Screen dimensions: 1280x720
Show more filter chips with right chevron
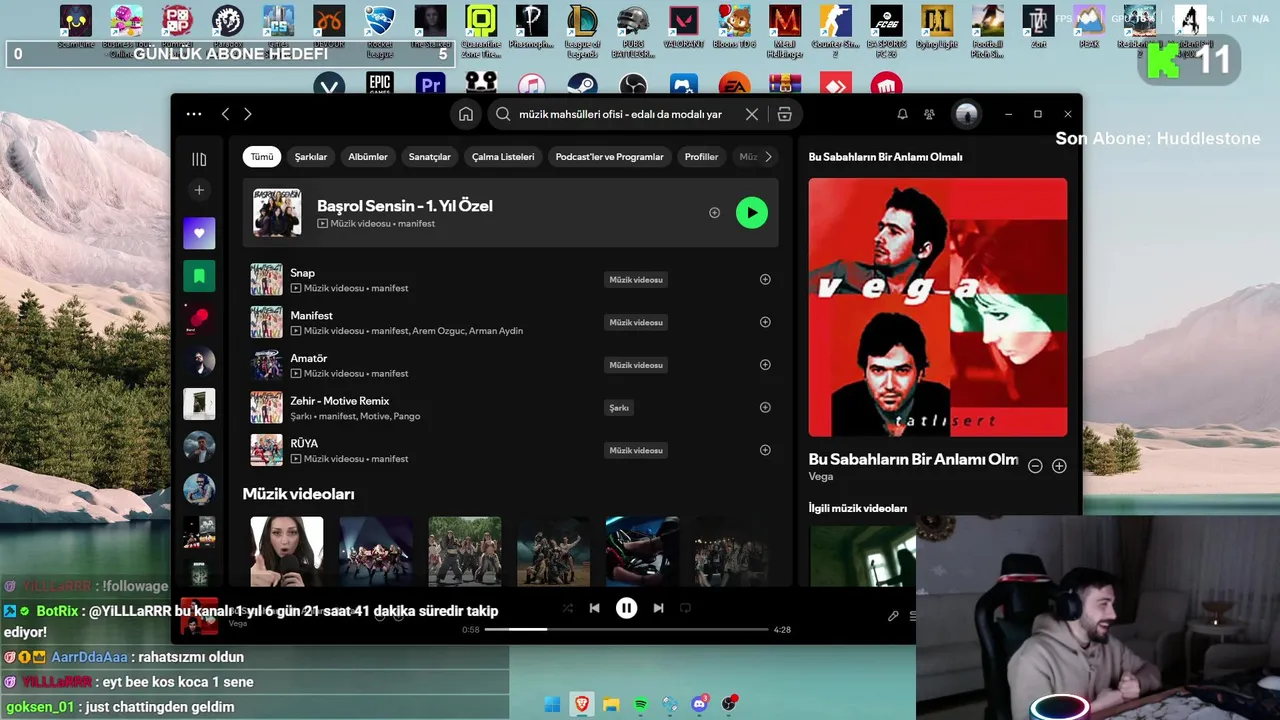[x=768, y=157]
